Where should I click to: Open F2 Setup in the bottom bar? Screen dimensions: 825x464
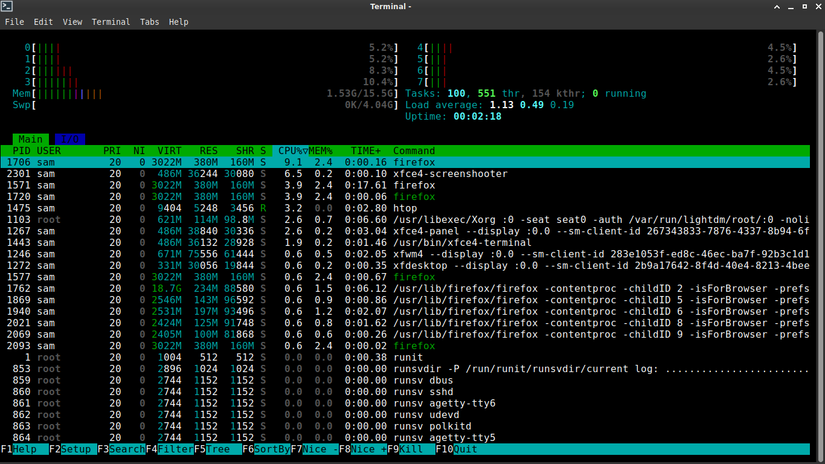pos(72,450)
